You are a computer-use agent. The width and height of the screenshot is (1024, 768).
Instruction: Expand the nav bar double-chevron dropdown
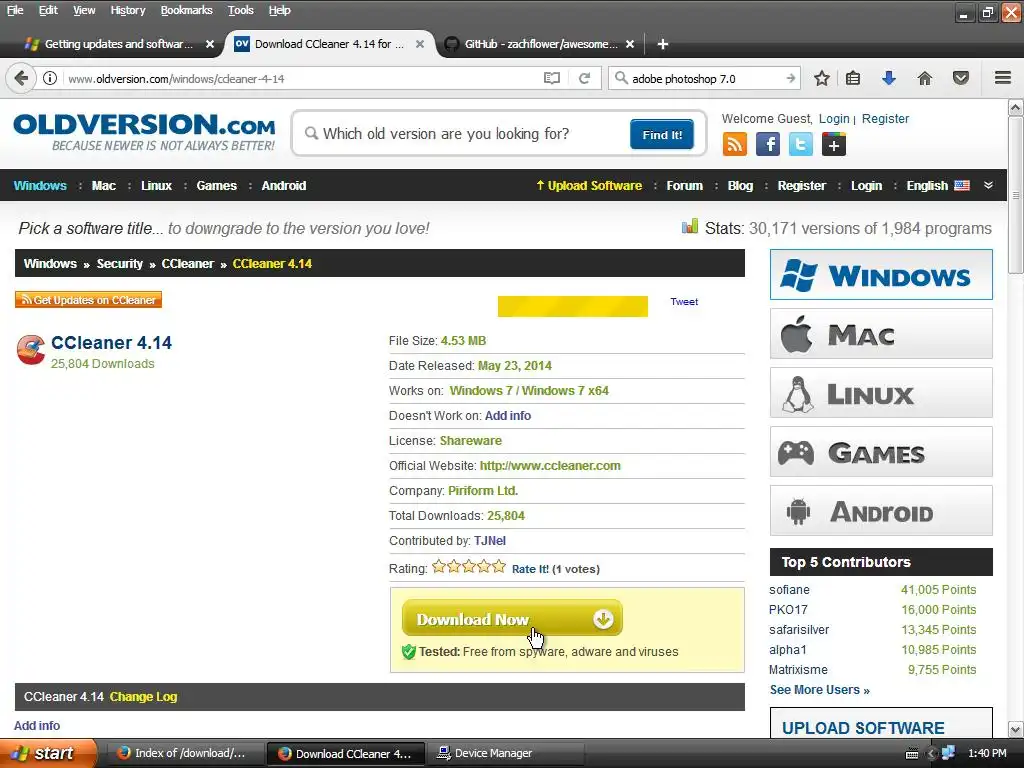(989, 185)
